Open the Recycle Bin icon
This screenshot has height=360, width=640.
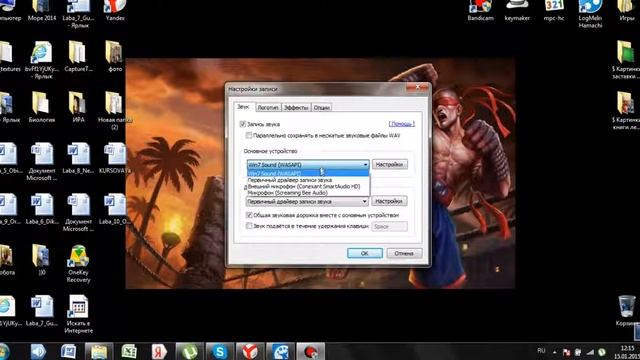click(x=627, y=311)
